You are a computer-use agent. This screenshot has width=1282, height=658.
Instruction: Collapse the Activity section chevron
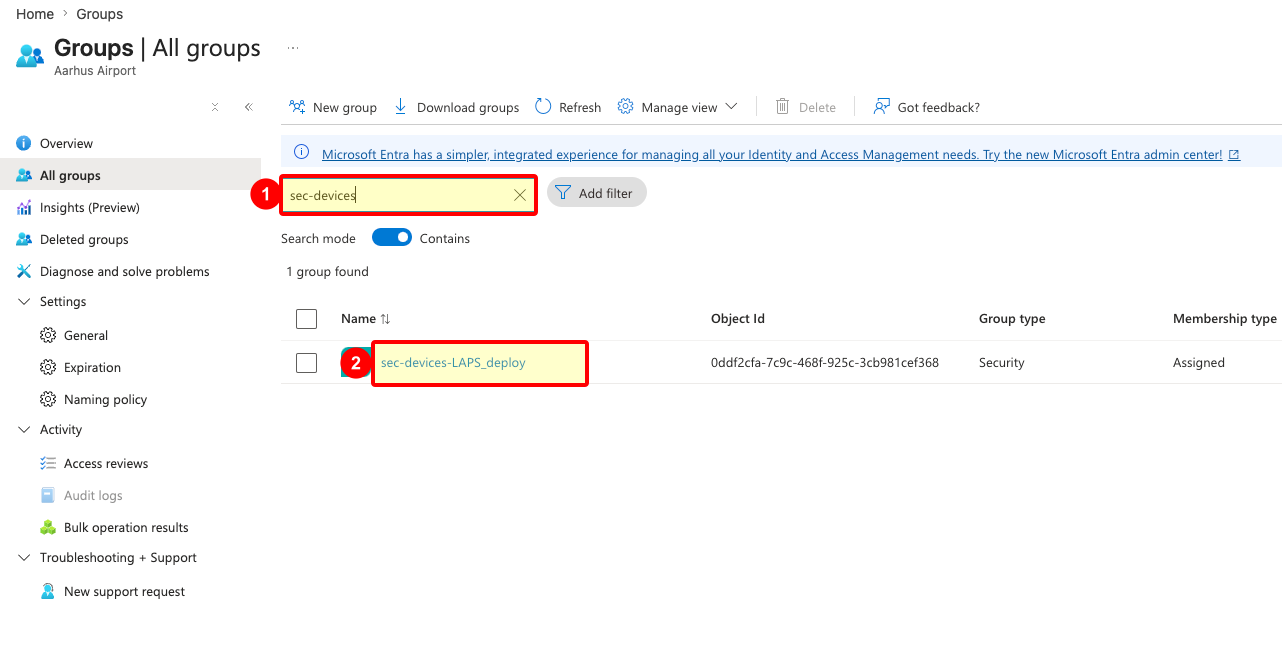(24, 429)
